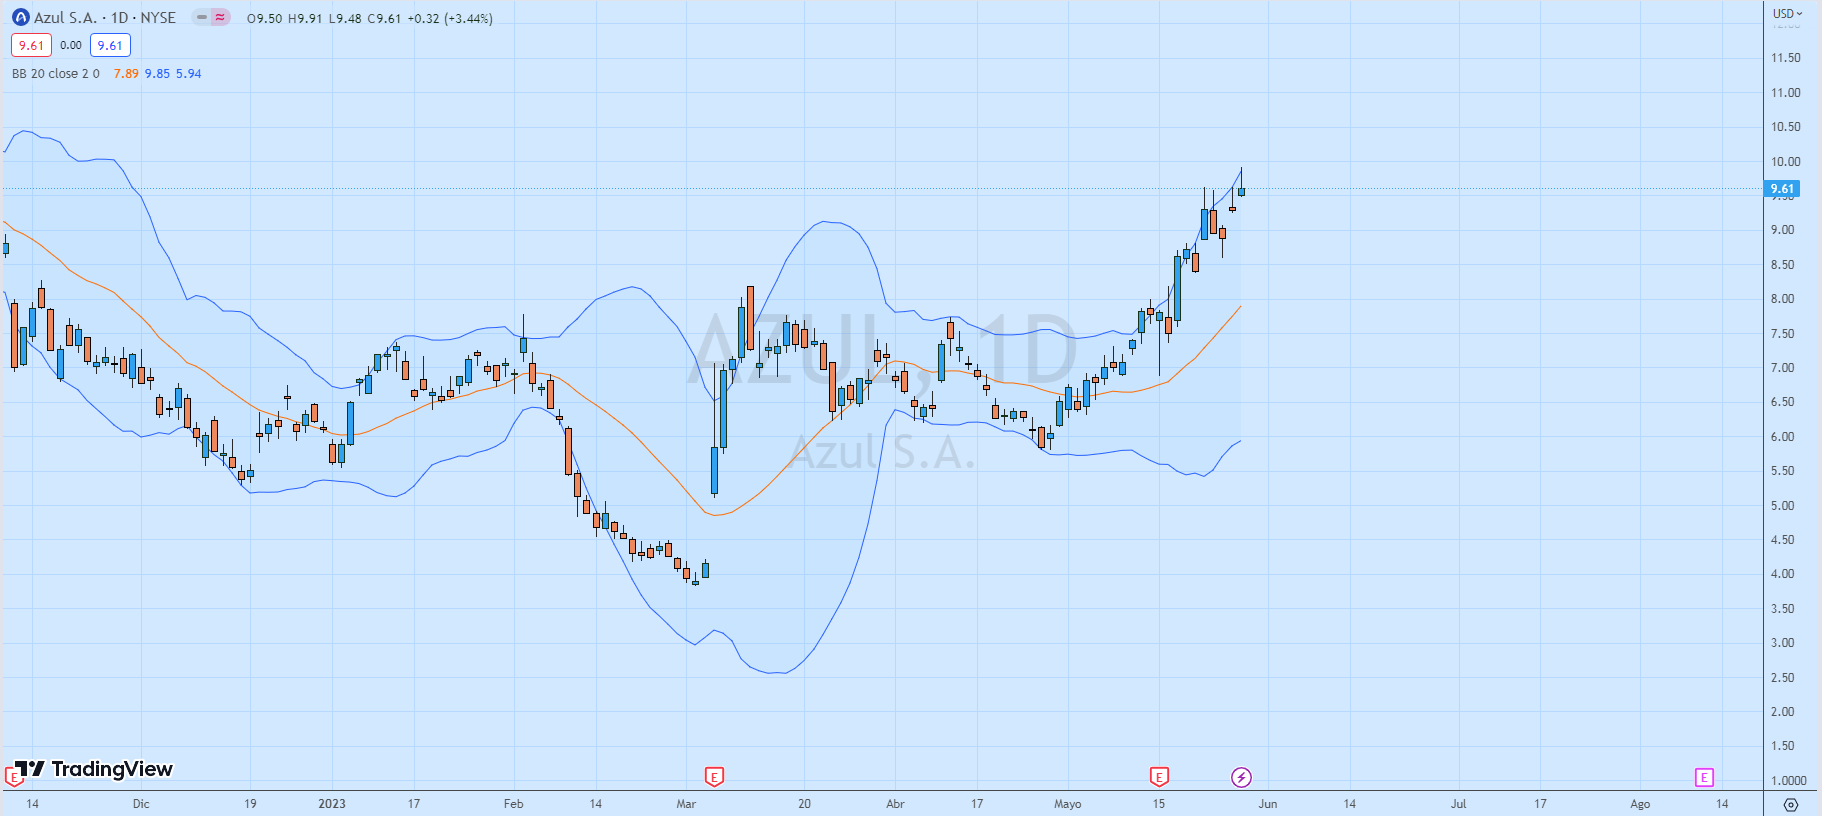Click the 3.00 price scale label
The width and height of the screenshot is (1822, 816).
click(x=1782, y=642)
